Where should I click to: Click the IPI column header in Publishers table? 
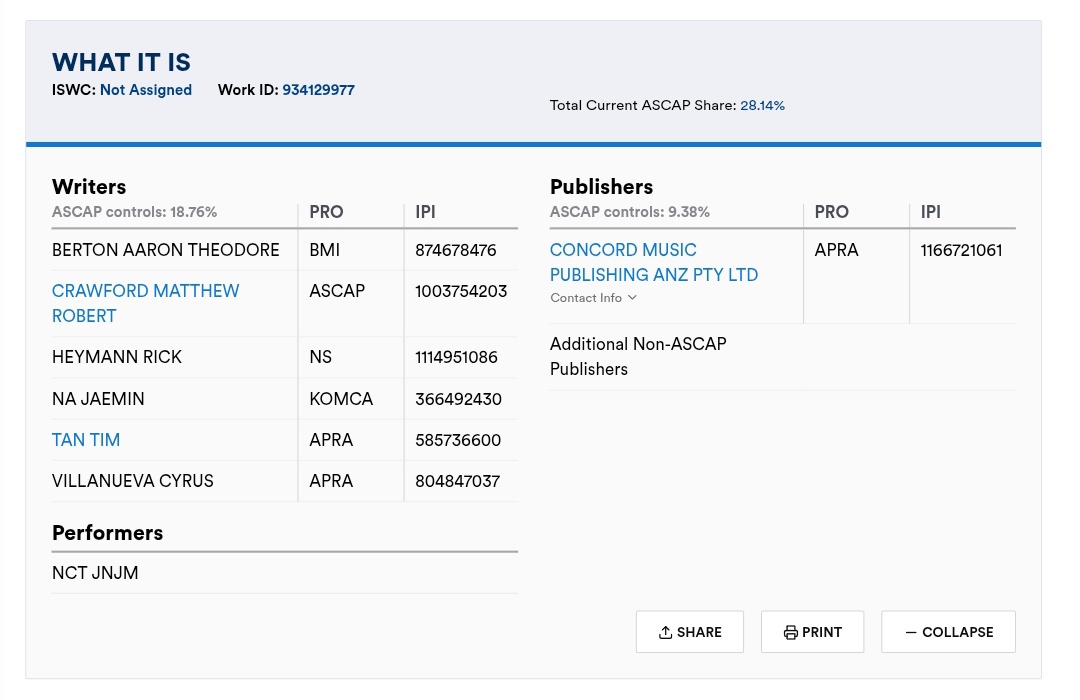pyautogui.click(x=931, y=212)
